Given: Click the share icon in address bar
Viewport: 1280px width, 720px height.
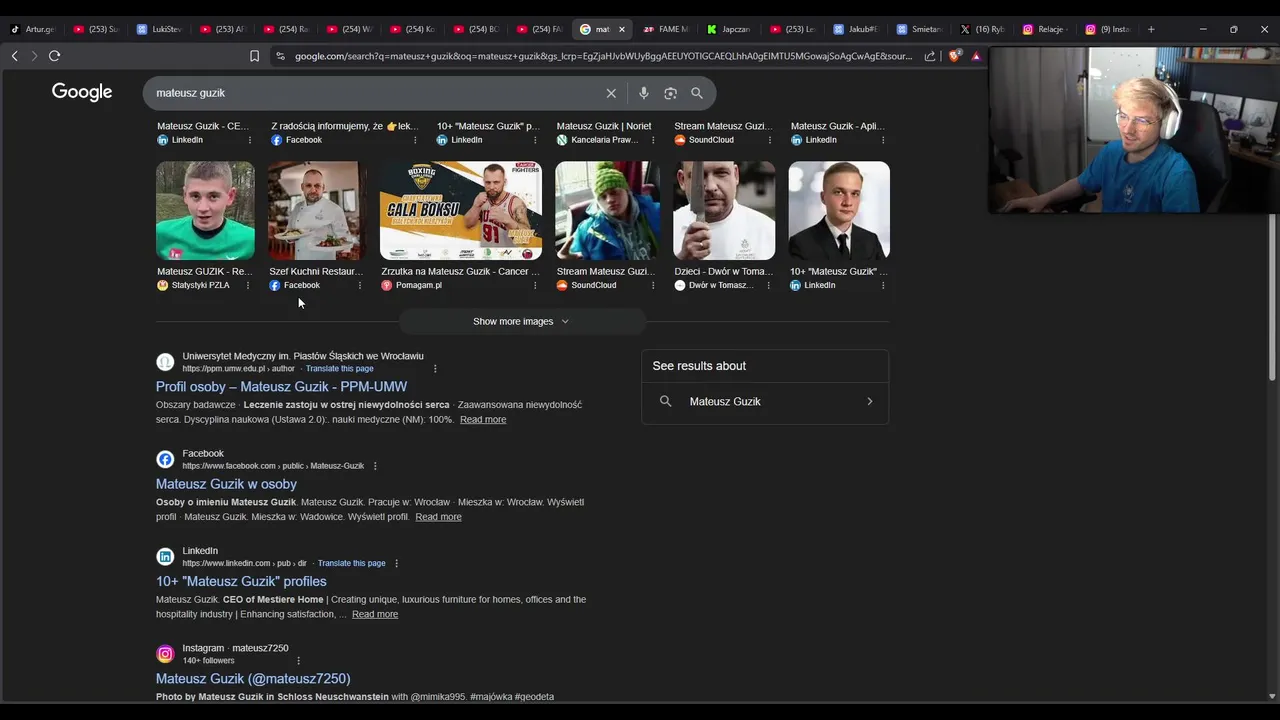Looking at the screenshot, I should (930, 56).
